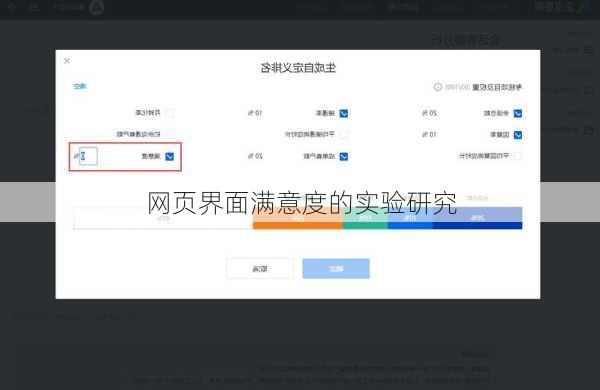Click the percent input field beside 满意度
600x390 pixels.
click(88, 156)
